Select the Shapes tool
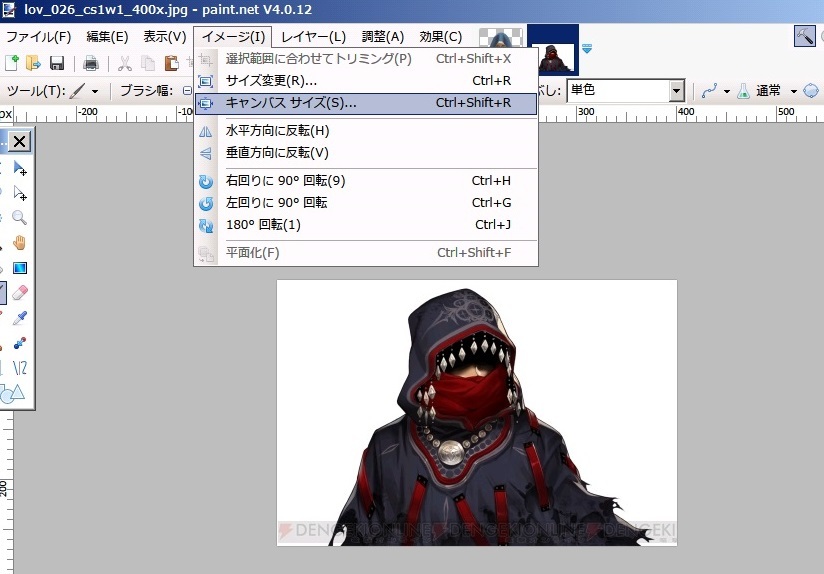 (x=13, y=393)
